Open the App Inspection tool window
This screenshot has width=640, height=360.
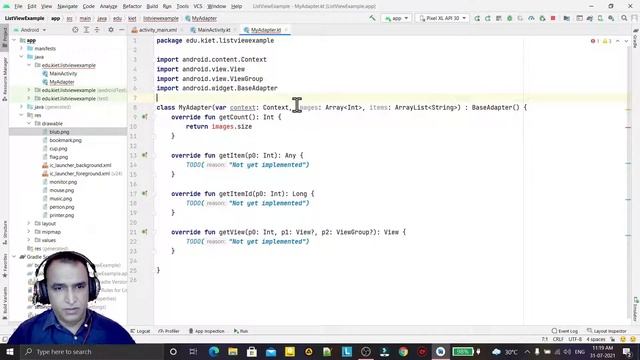click(207, 331)
